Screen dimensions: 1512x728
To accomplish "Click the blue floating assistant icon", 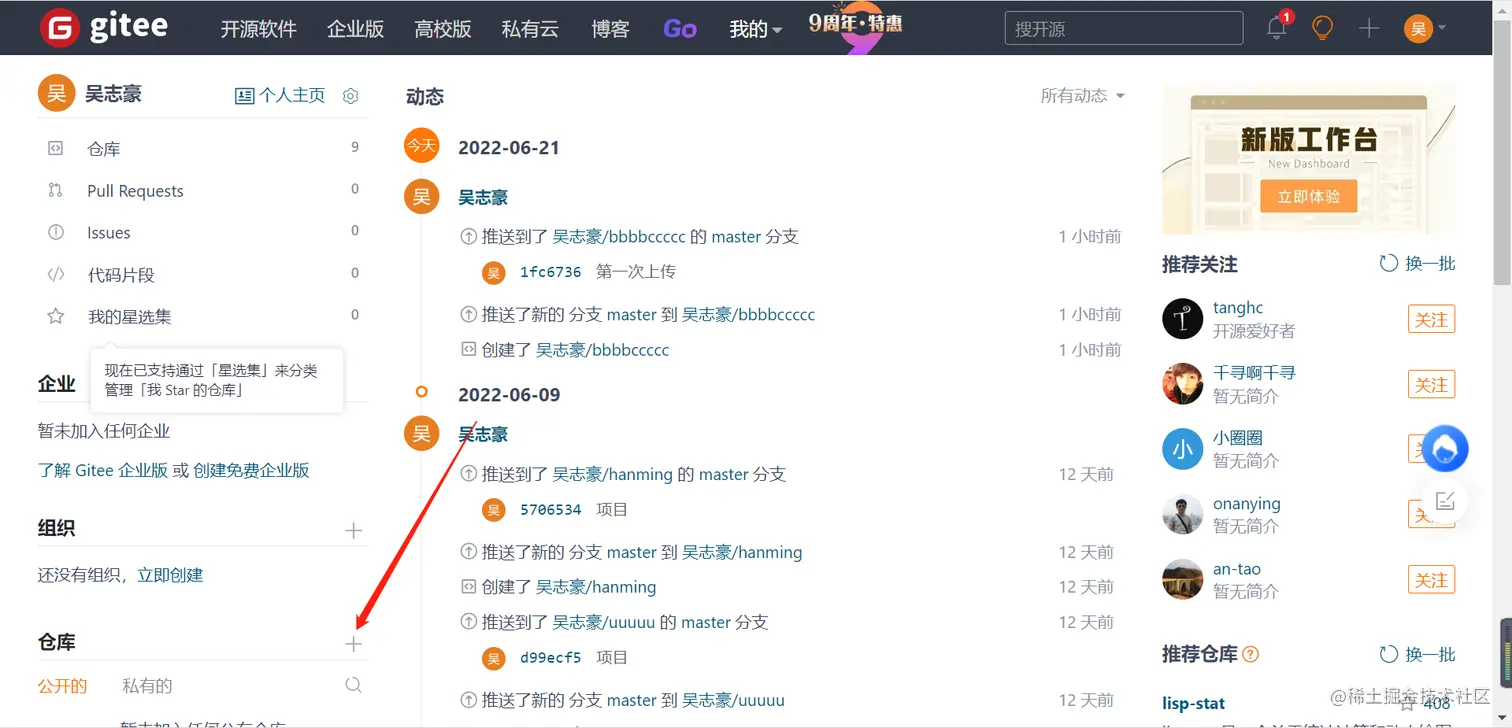I will pos(1445,450).
